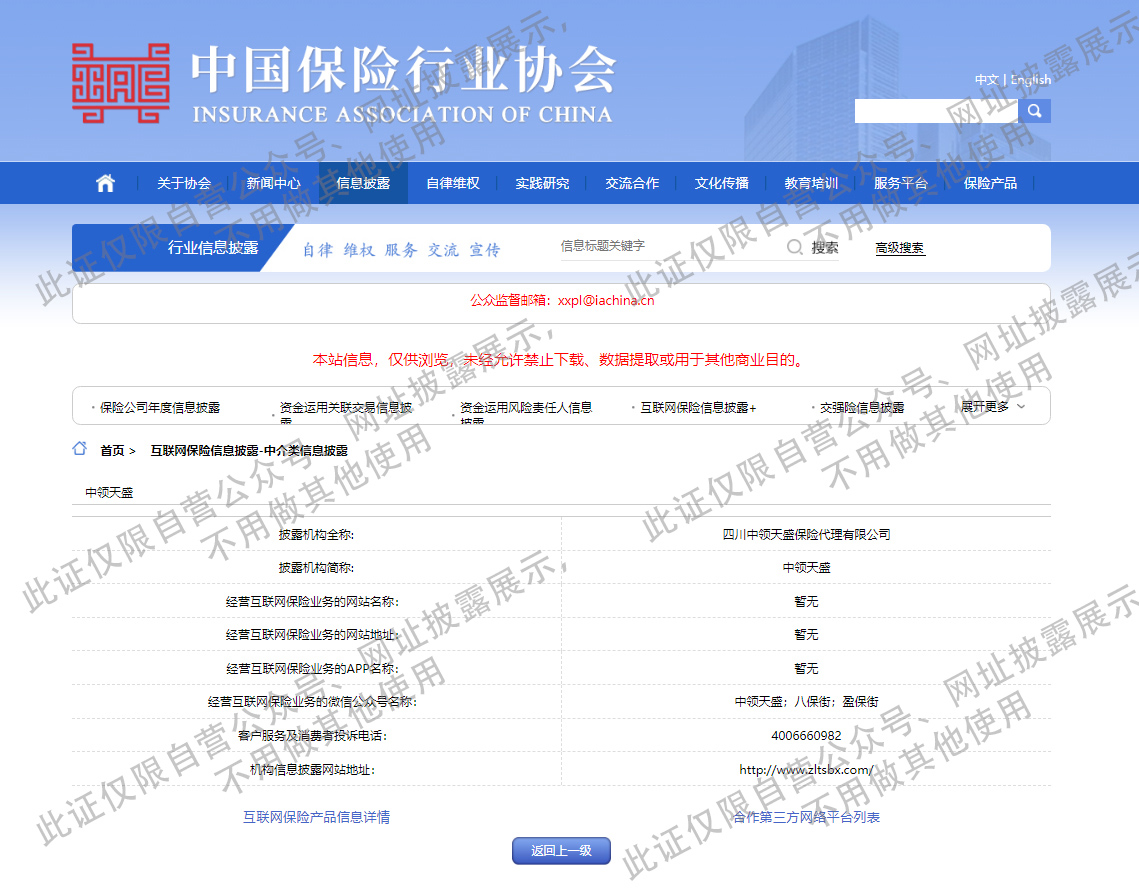Go to 新闻中心 section
This screenshot has width=1139, height=896.
click(x=273, y=183)
